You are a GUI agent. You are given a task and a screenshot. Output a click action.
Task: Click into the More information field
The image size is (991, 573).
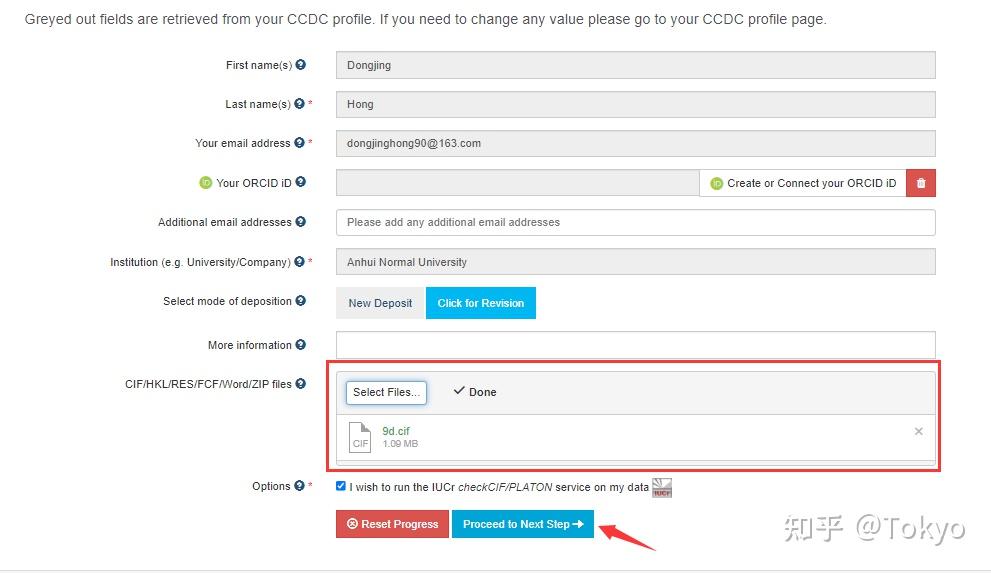click(x=635, y=345)
